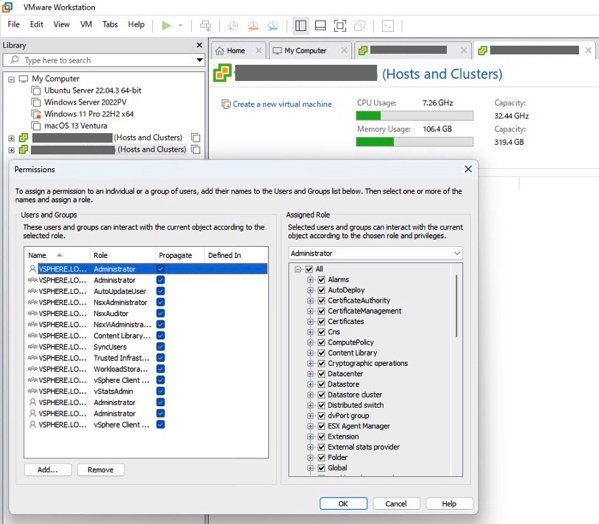Open the Edit menu
This screenshot has width=599, height=524.
coord(37,24)
